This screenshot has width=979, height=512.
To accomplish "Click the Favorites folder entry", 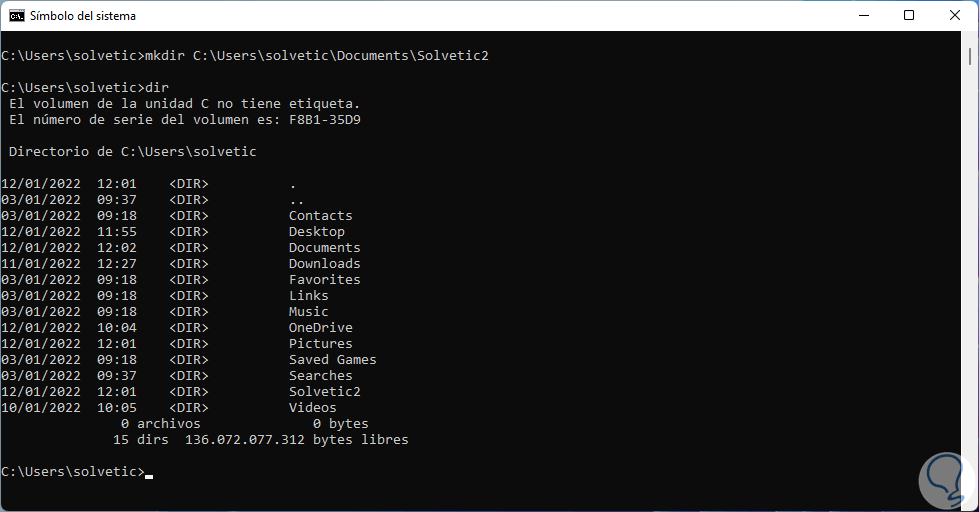I will (x=324, y=280).
